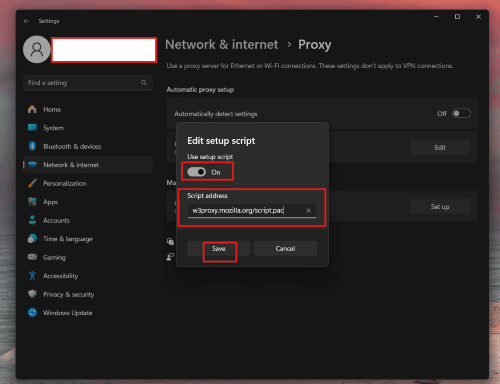500x384 pixels.
Task: Clear the script address with the X icon
Action: (x=308, y=210)
